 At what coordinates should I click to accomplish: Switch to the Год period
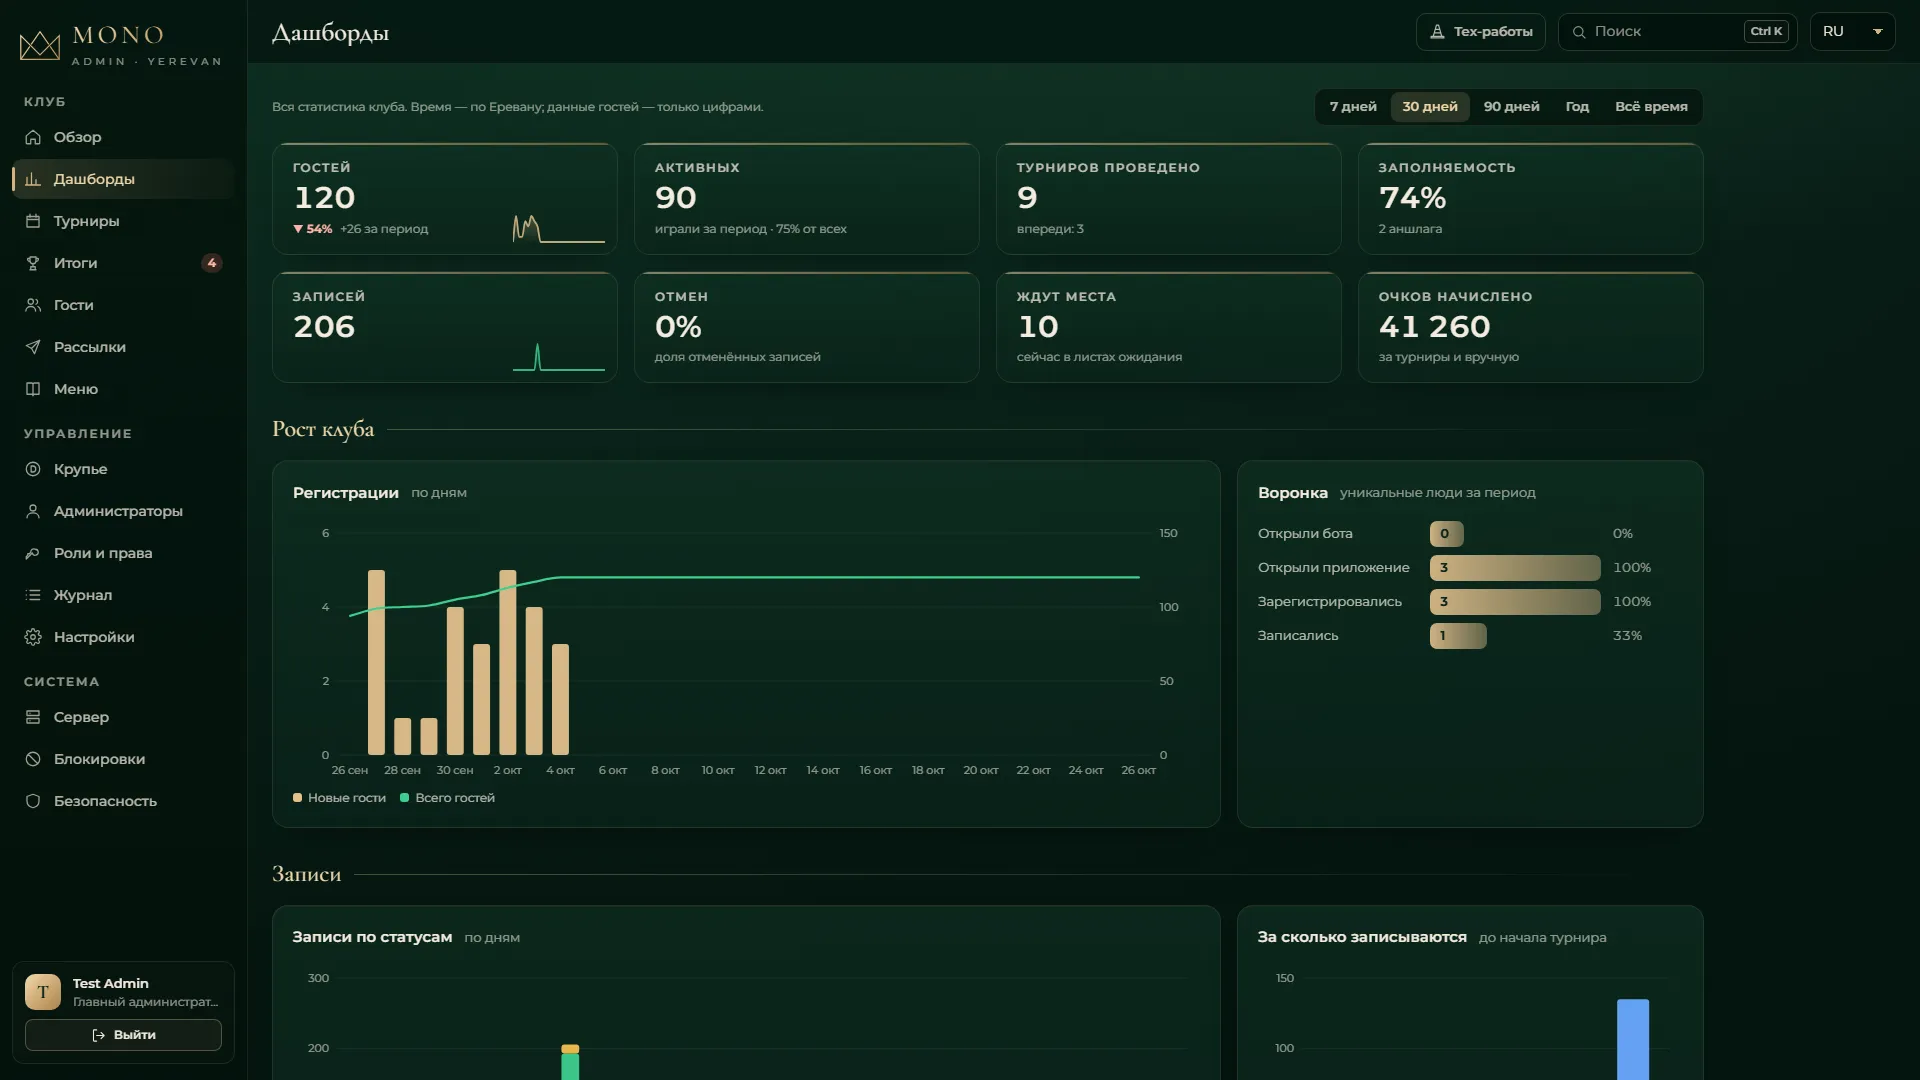point(1577,107)
